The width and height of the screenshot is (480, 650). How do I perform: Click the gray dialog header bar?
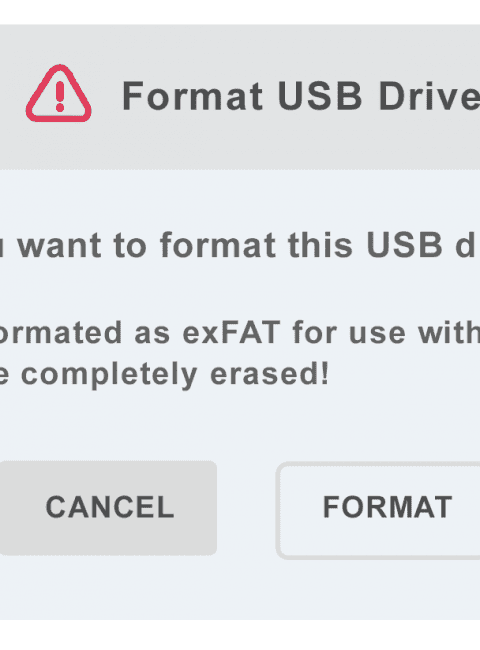(240, 96)
